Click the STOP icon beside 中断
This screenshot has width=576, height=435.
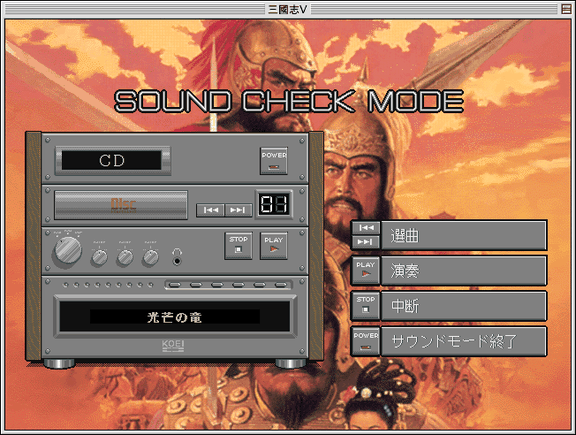coord(366,306)
